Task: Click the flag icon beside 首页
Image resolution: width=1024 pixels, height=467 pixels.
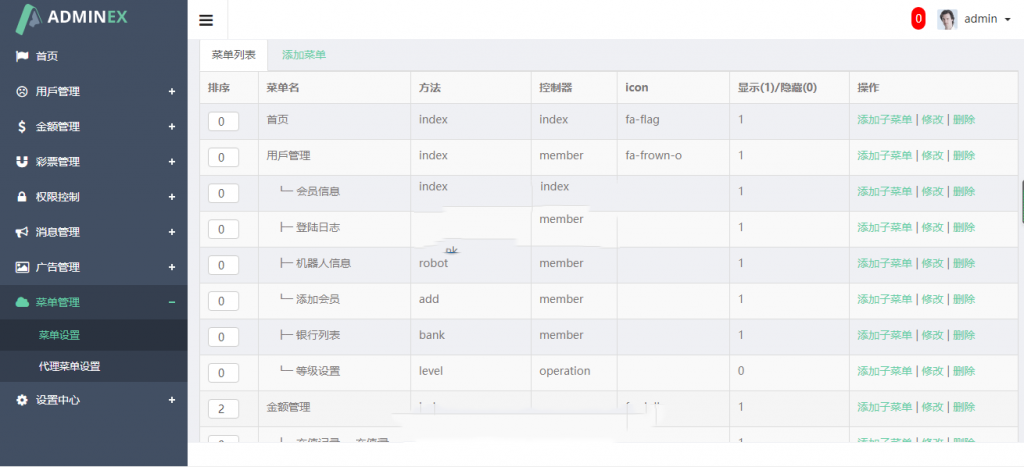Action: 21,56
